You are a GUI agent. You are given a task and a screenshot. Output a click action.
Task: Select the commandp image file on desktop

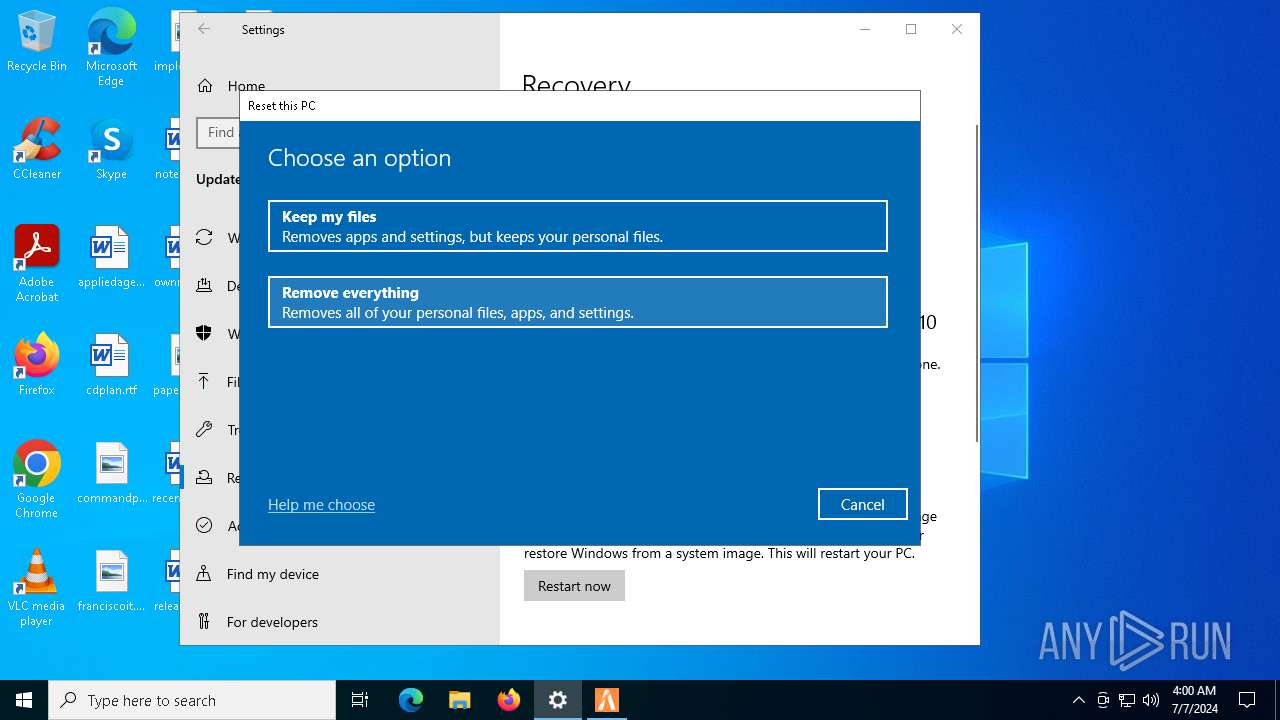(111, 473)
